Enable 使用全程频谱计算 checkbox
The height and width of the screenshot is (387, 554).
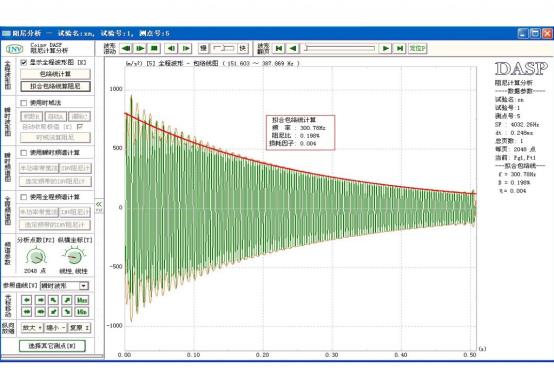[24, 197]
